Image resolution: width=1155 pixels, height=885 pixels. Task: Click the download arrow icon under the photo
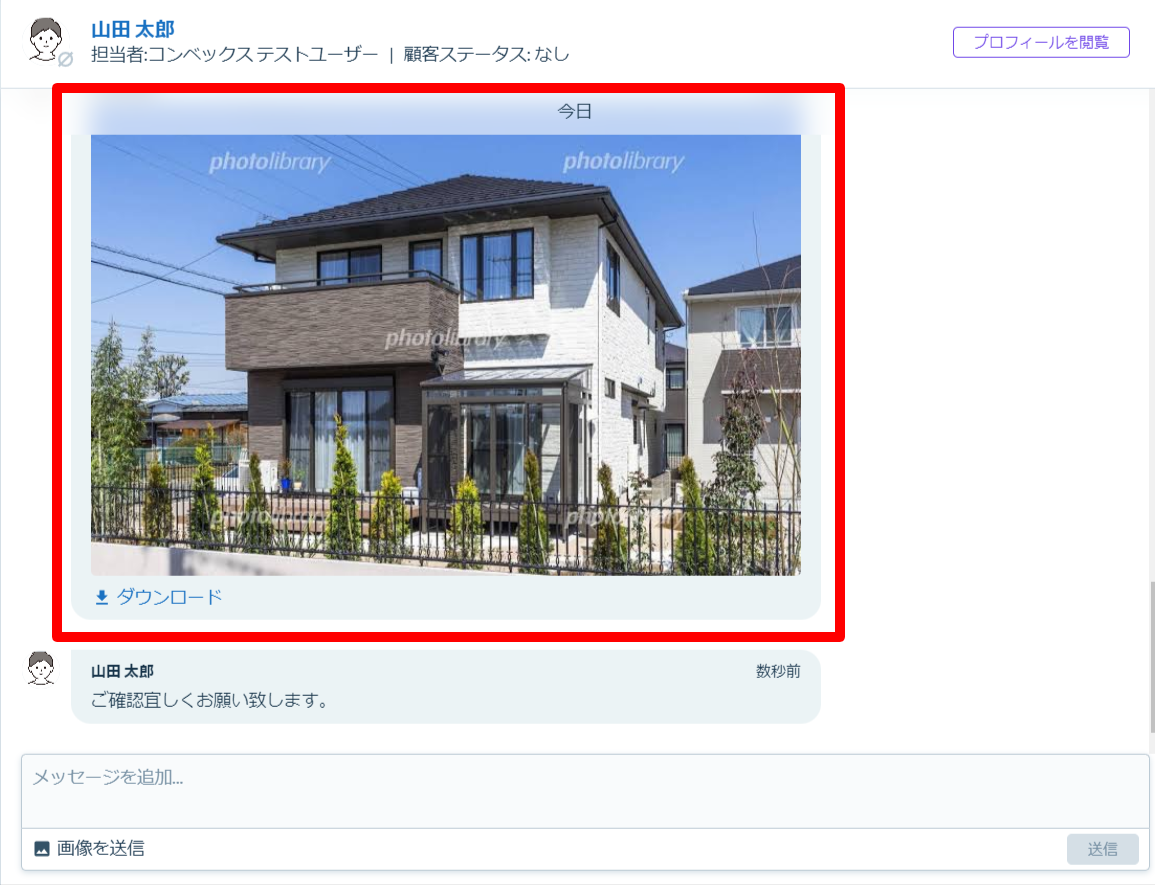click(x=102, y=597)
